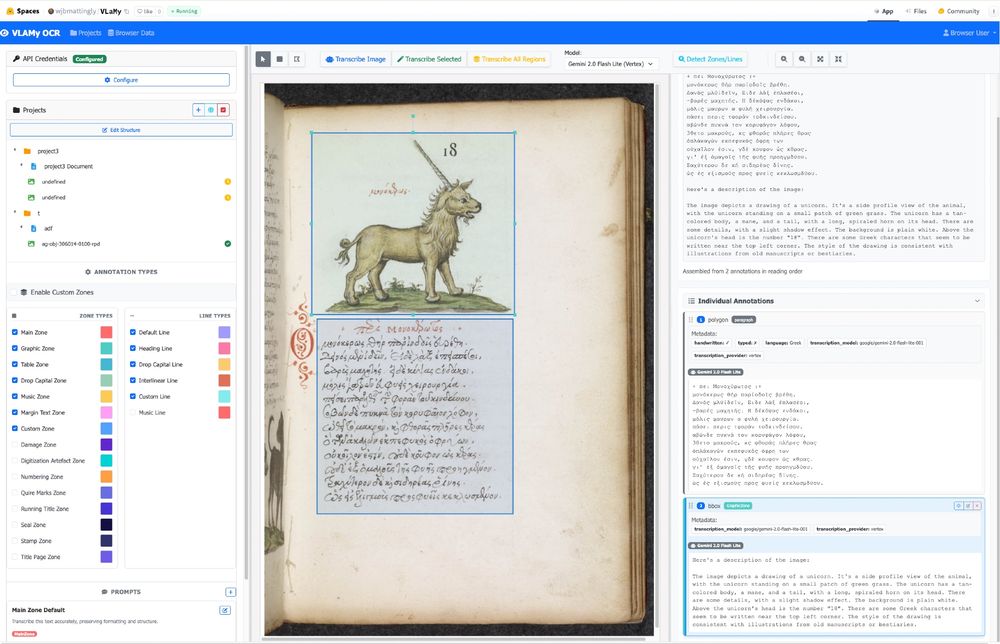Click the Music Zone yellow color swatch
Image resolution: width=1000 pixels, height=644 pixels.
tap(107, 397)
